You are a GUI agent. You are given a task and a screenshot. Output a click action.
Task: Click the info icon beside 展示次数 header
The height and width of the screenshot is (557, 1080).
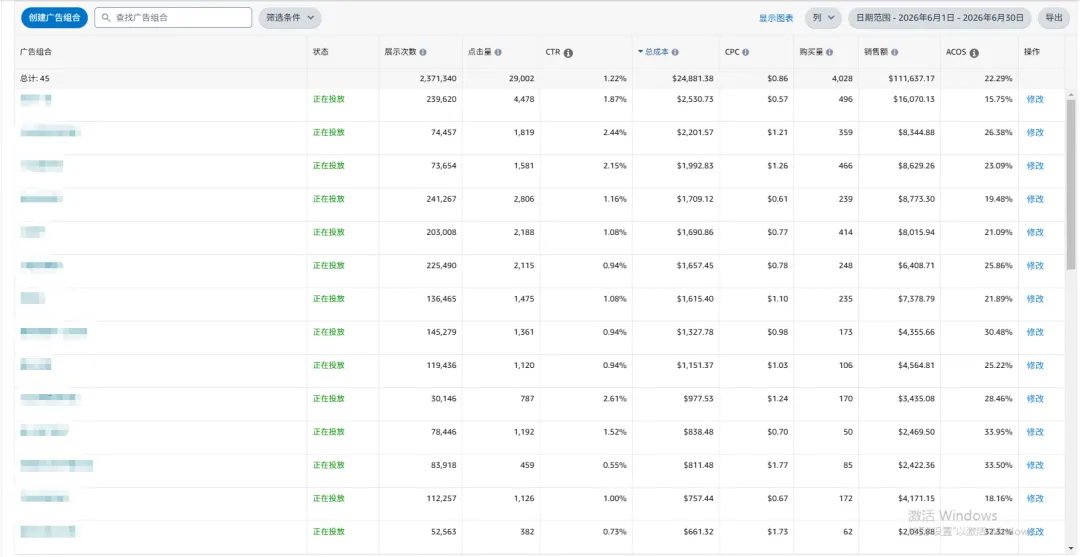pos(423,52)
